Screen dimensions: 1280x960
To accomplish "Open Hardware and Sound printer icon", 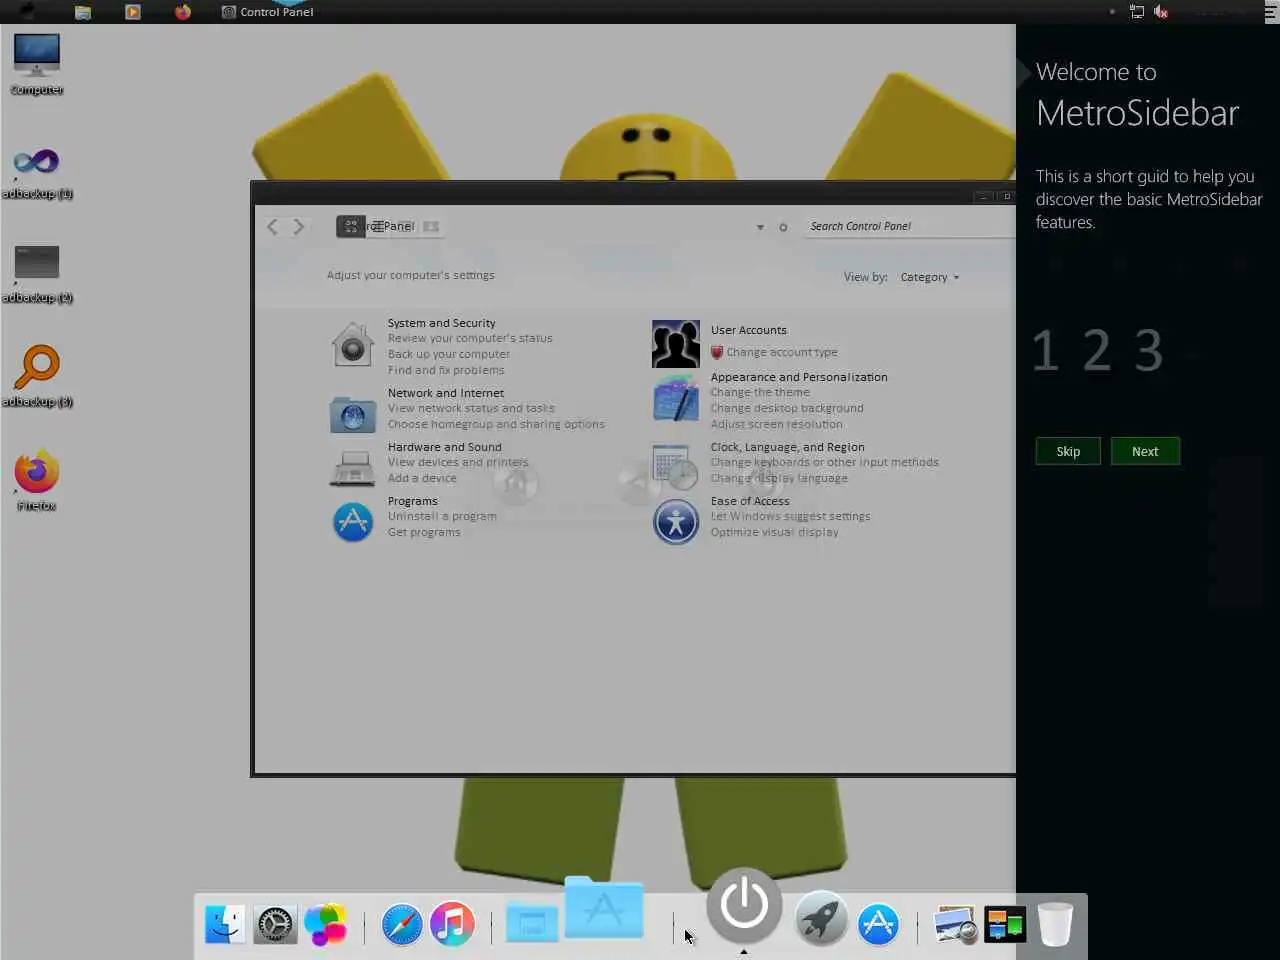I will 352,467.
